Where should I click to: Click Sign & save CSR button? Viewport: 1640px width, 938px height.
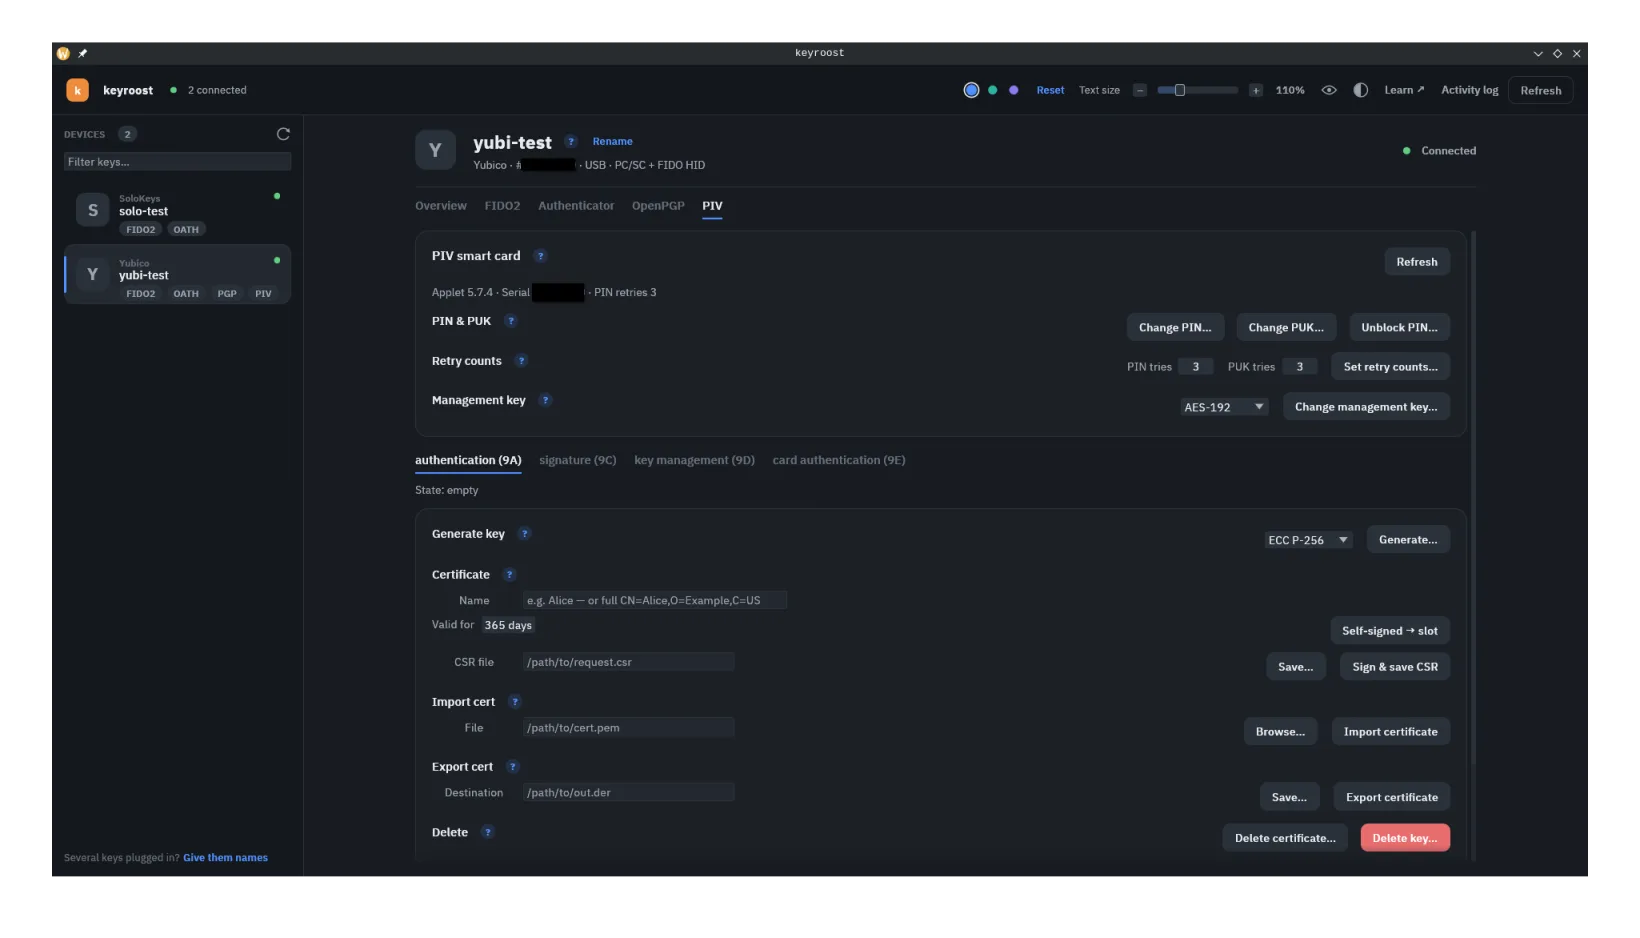[1395, 667]
